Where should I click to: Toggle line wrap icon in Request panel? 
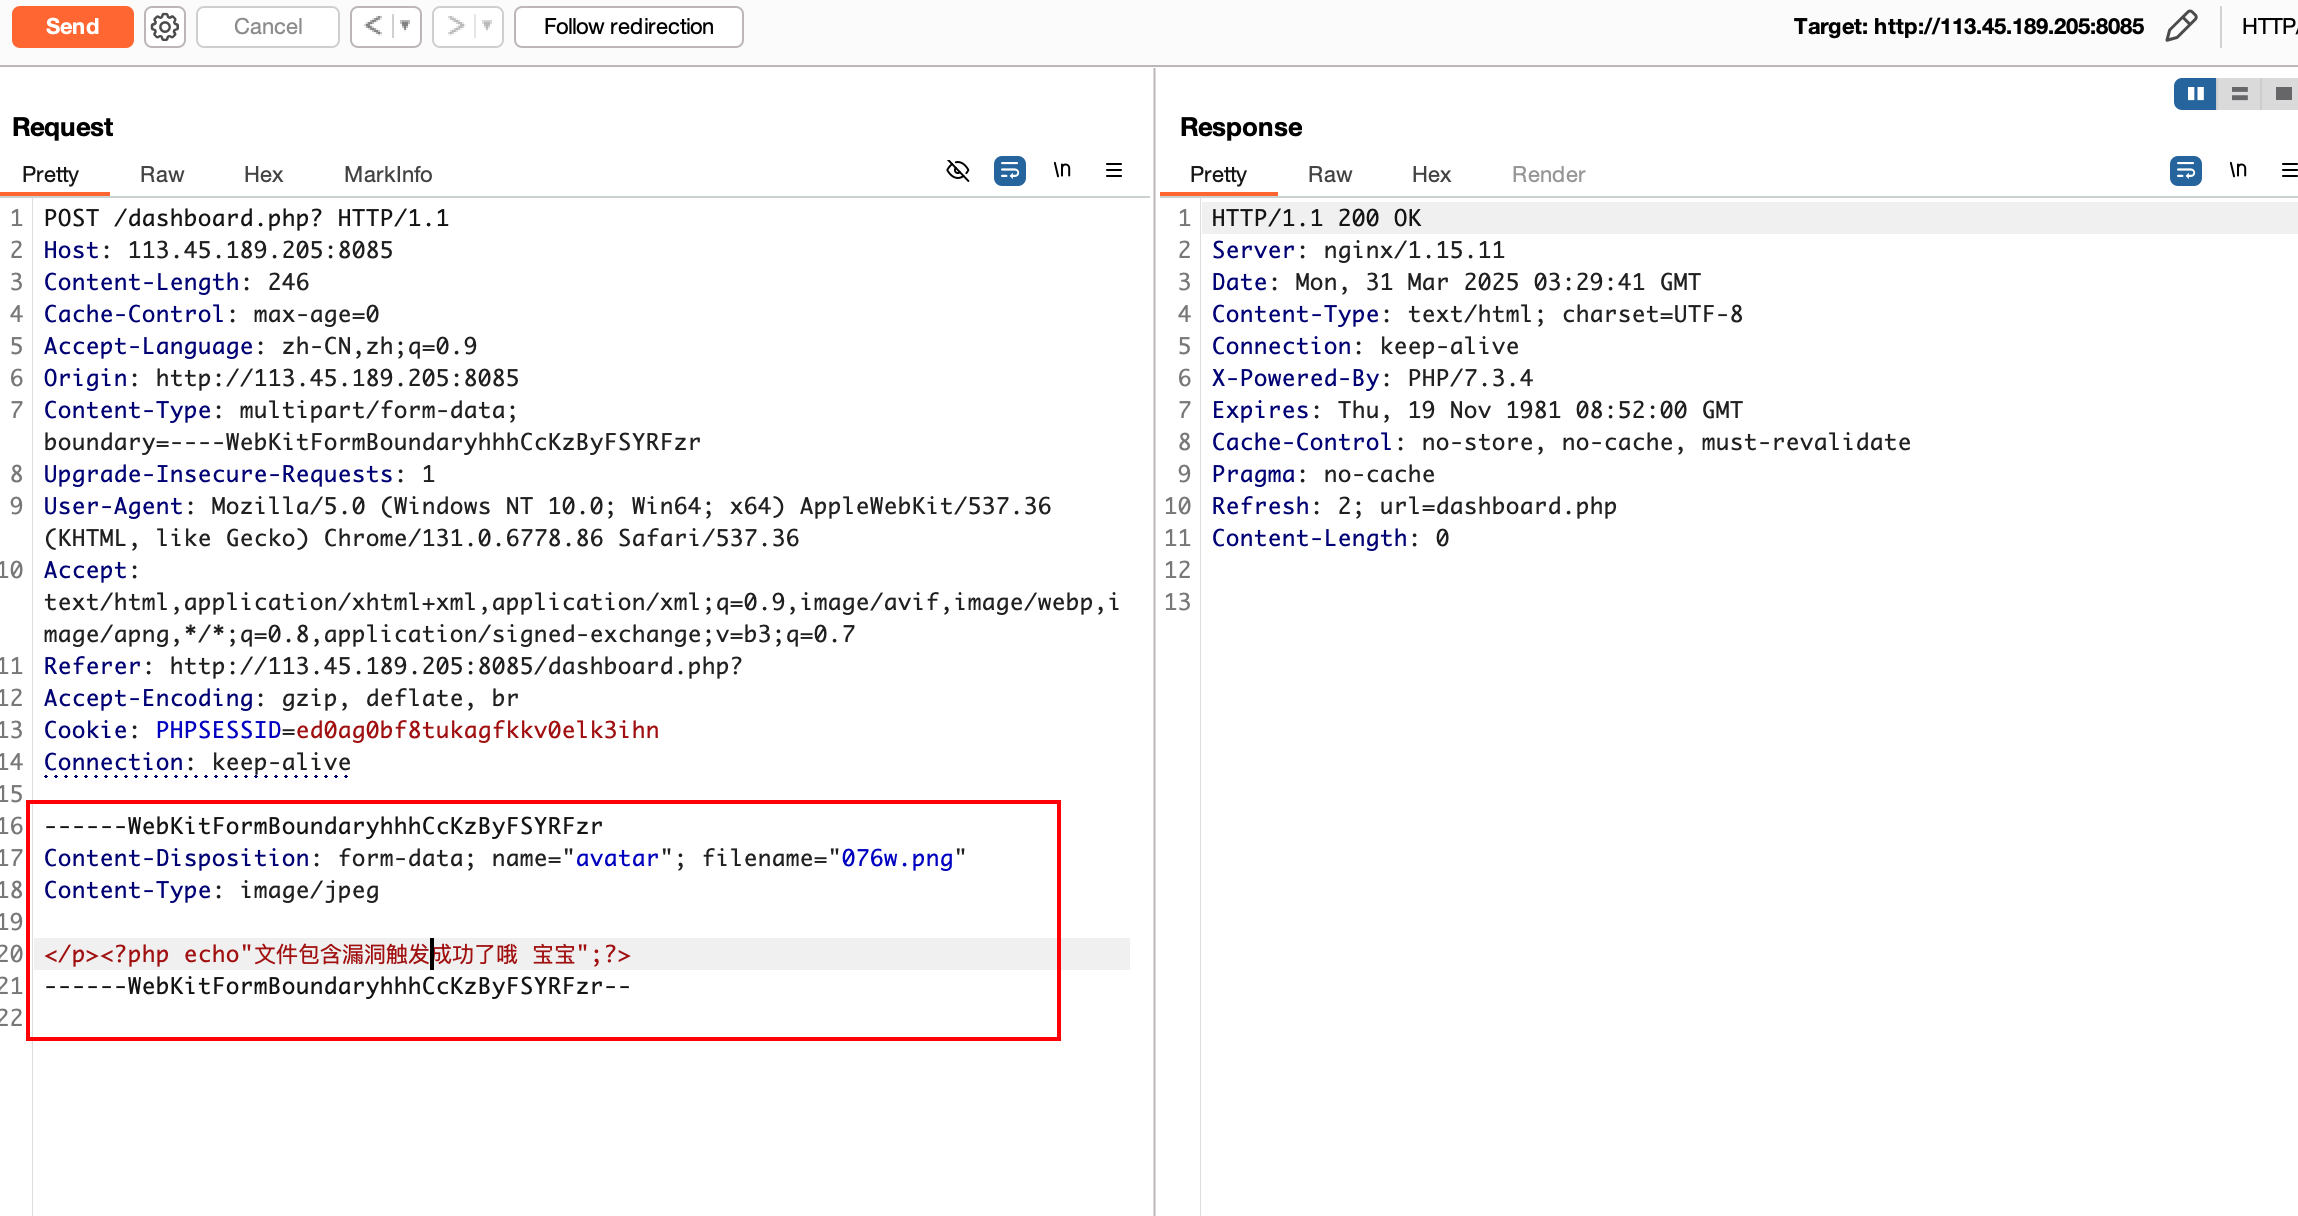pos(1009,171)
